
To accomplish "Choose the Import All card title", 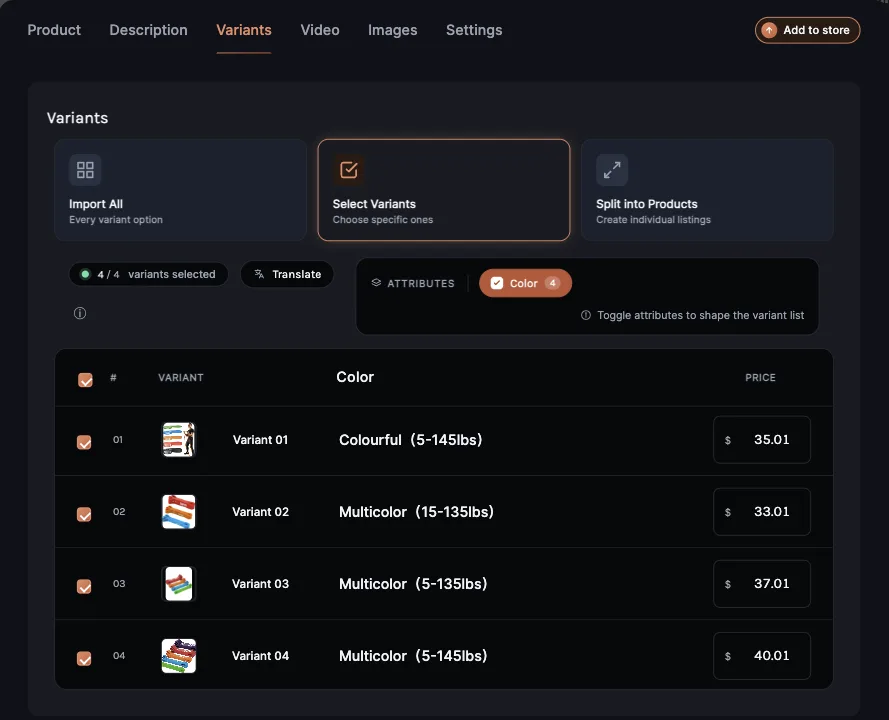I will [96, 204].
